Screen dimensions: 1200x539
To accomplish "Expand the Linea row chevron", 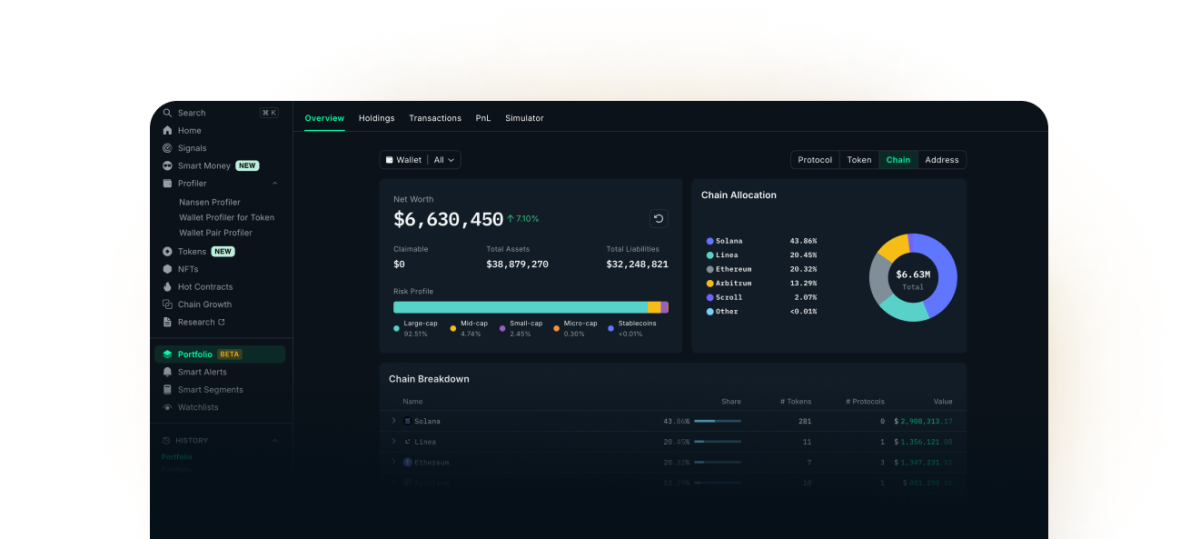I will [394, 442].
